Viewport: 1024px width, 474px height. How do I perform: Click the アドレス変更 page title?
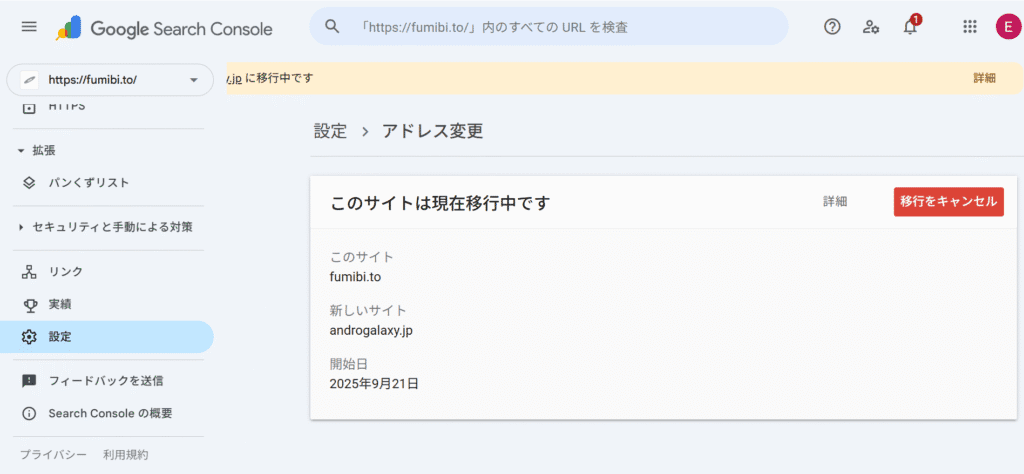coord(433,131)
